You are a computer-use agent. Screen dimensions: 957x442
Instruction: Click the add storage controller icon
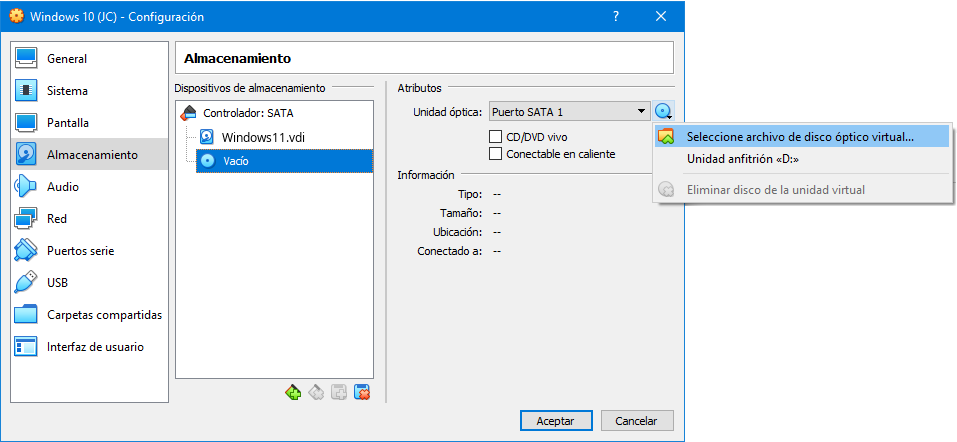click(x=293, y=393)
